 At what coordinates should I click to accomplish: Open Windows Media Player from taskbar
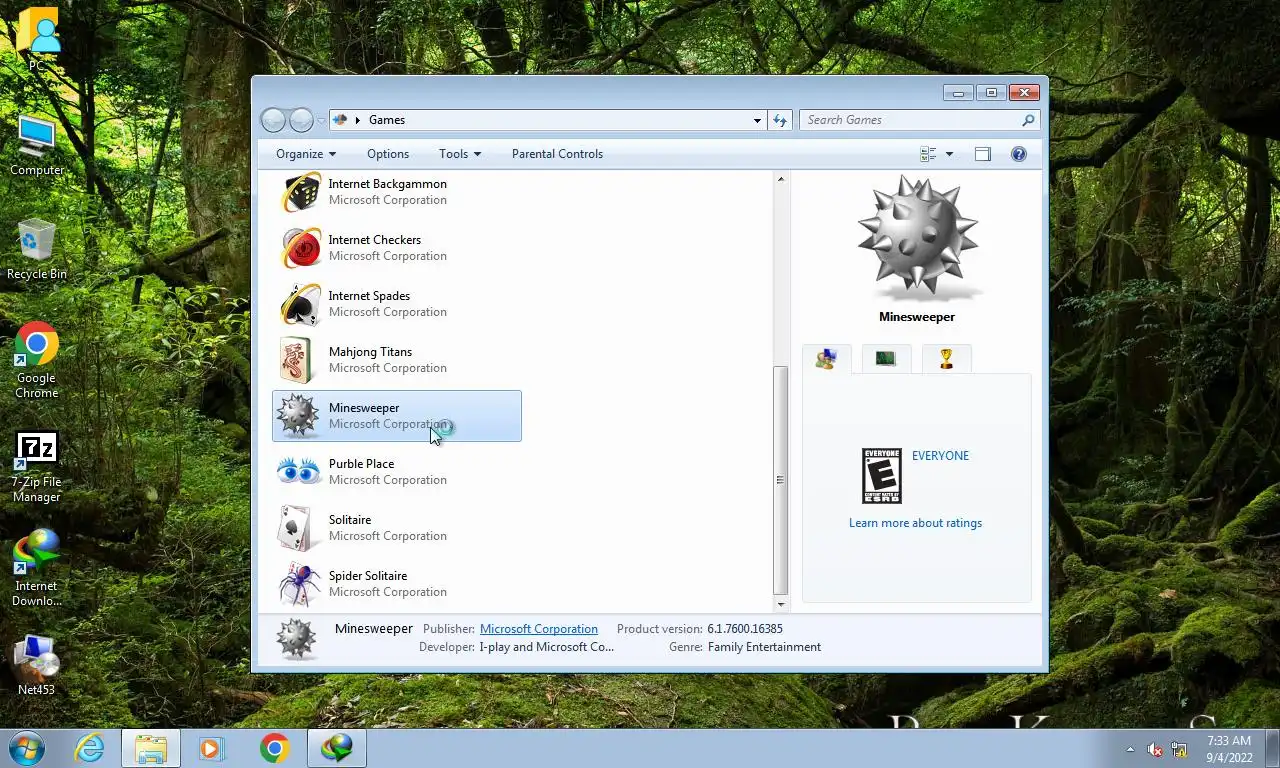click(x=211, y=748)
